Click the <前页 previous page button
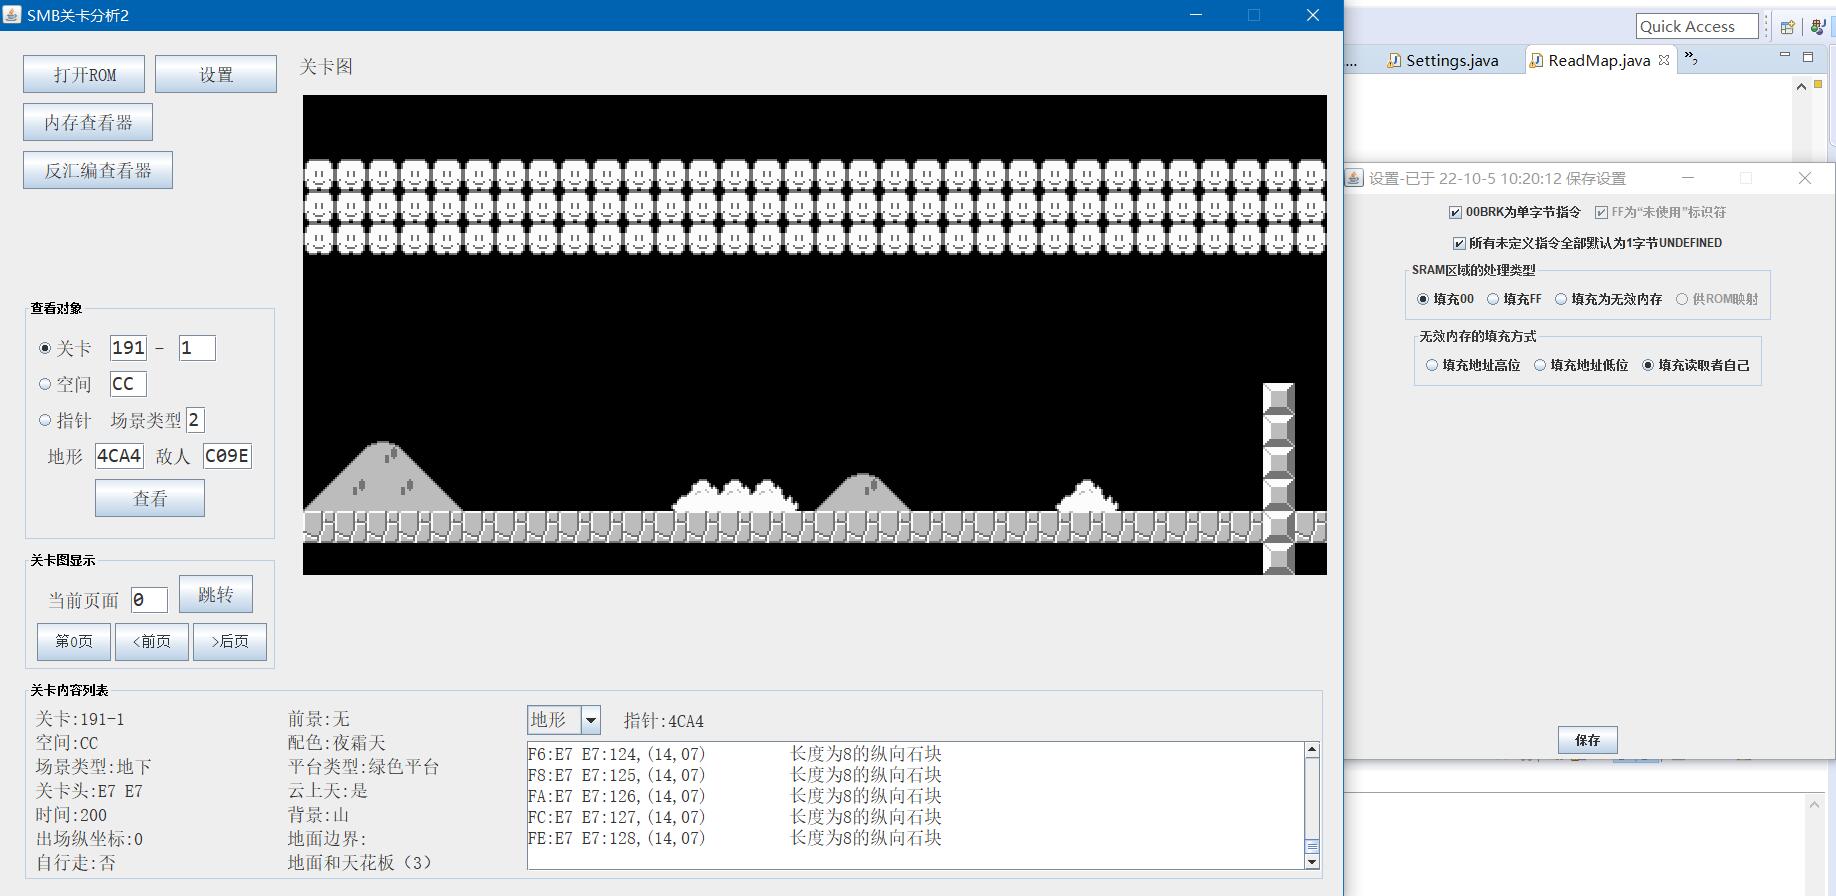 click(152, 642)
